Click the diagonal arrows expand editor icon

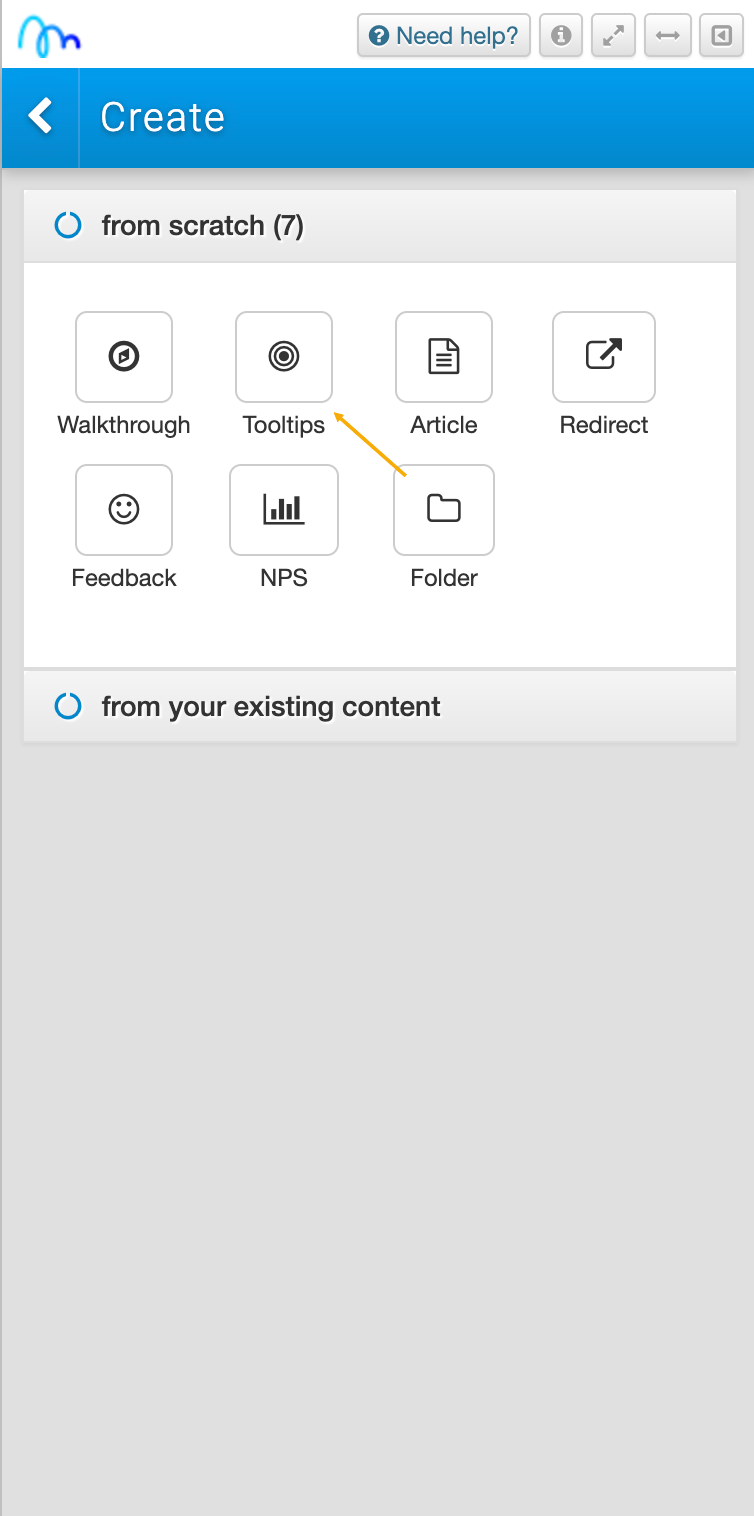click(x=614, y=36)
